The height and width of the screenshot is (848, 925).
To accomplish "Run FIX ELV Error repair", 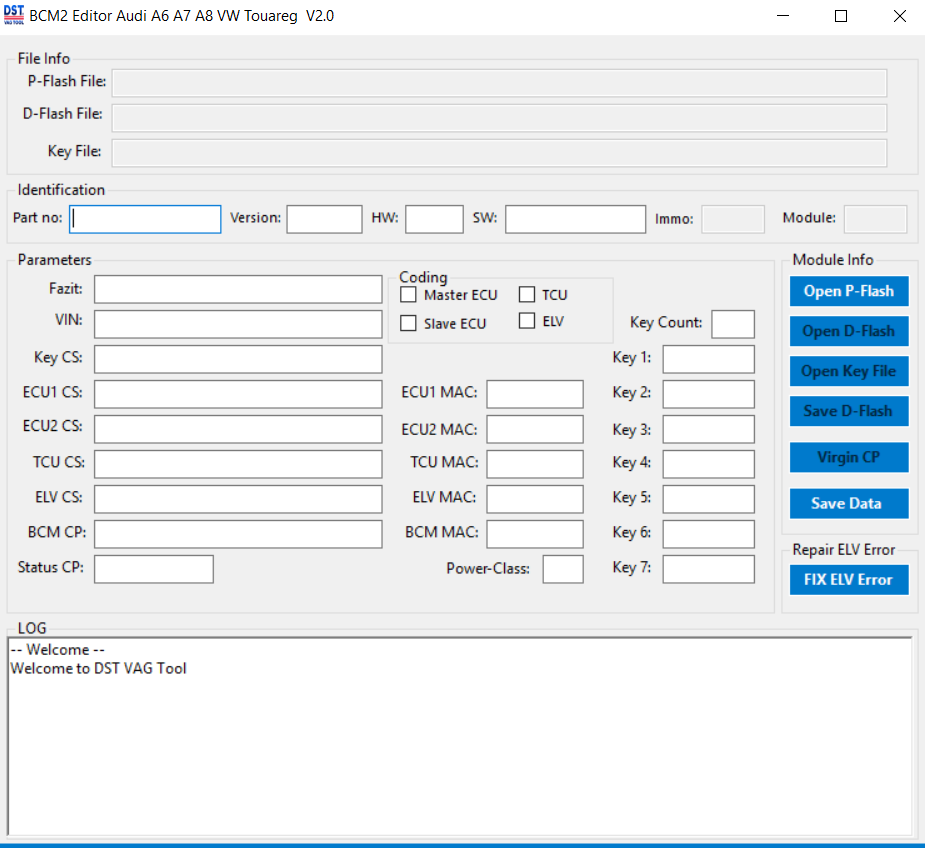I will pyautogui.click(x=849, y=579).
